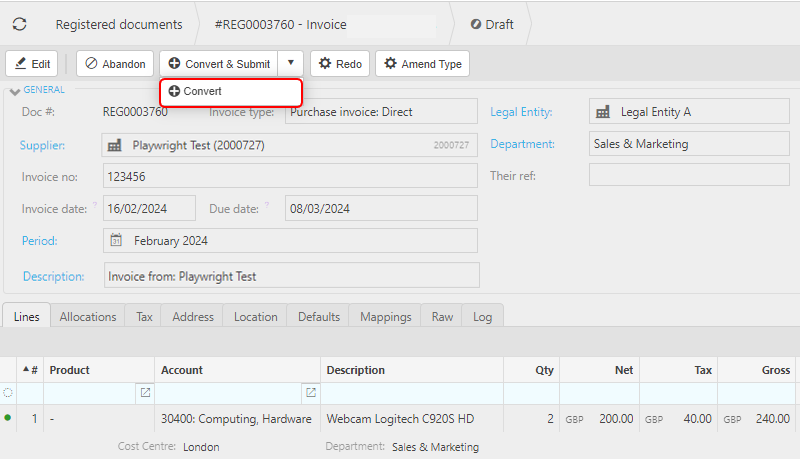The height and width of the screenshot is (459, 801).
Task: Click the calendar icon in Period field
Action: coord(116,241)
